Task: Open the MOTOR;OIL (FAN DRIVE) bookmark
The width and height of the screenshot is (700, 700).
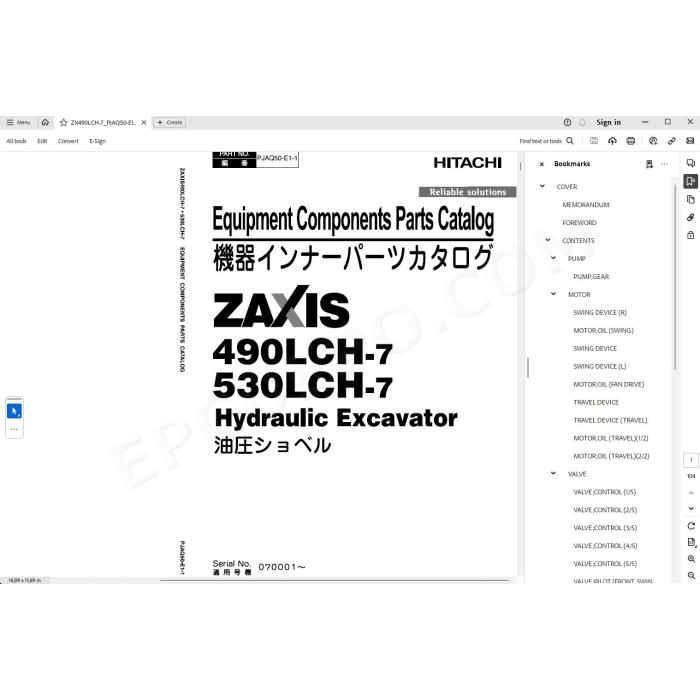Action: 609,384
